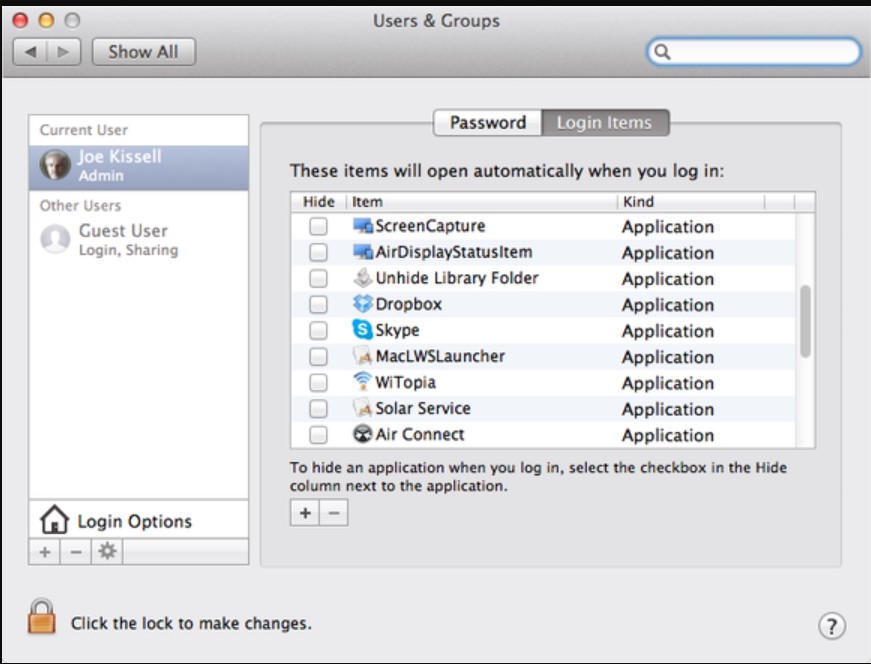Click the Login Options house icon
This screenshot has height=664, width=871.
point(54,521)
